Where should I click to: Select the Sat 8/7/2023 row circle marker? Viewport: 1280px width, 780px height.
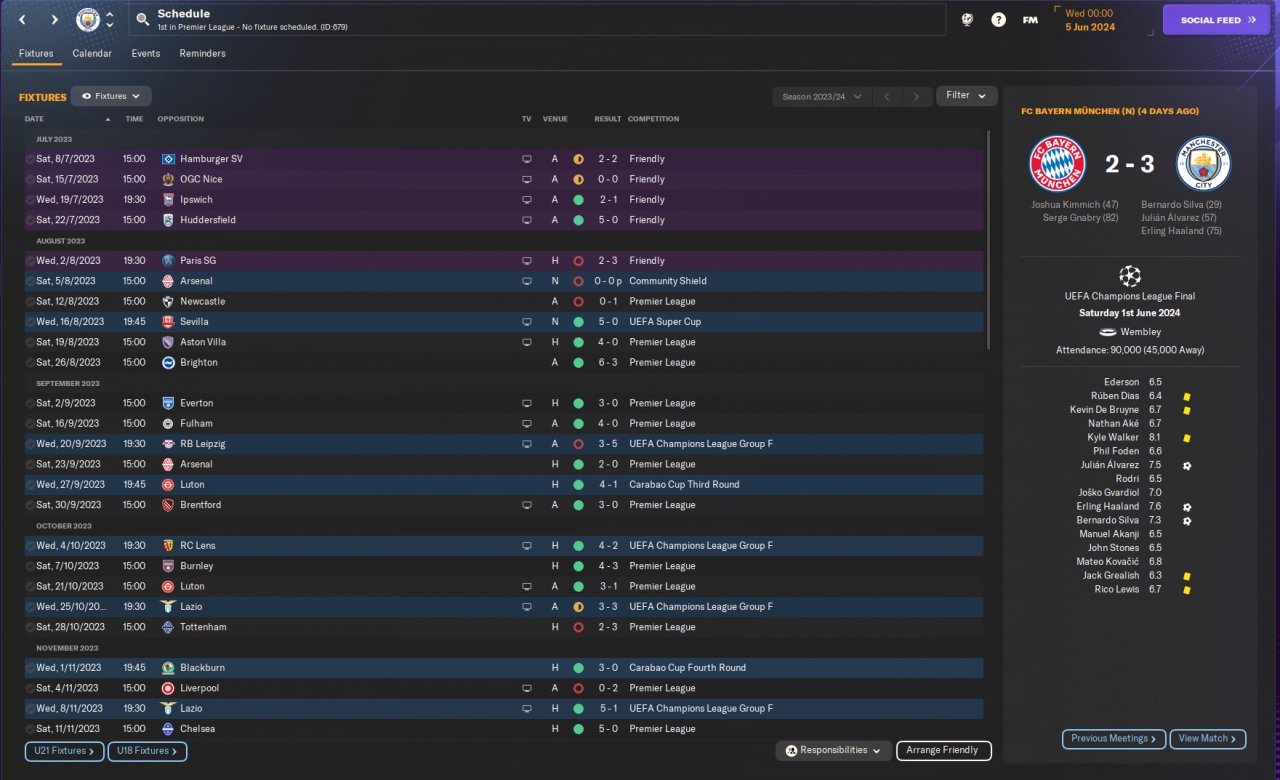30,159
